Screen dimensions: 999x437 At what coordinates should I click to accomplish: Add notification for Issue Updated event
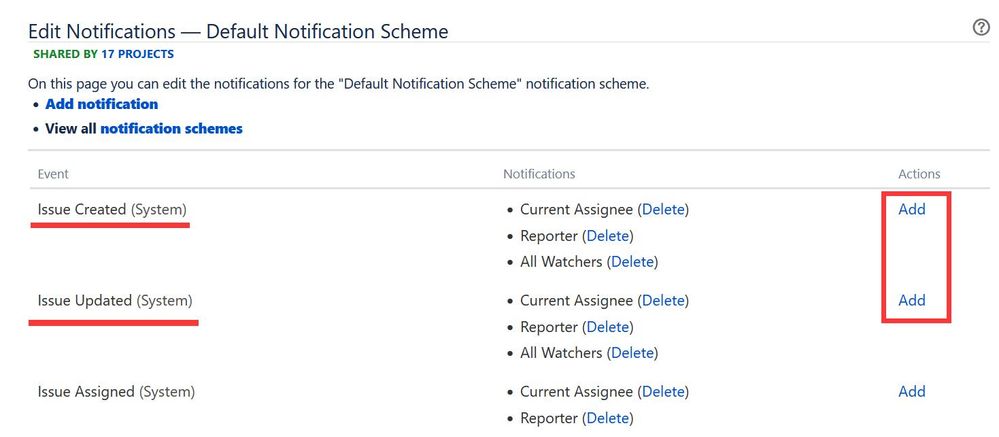coord(912,300)
